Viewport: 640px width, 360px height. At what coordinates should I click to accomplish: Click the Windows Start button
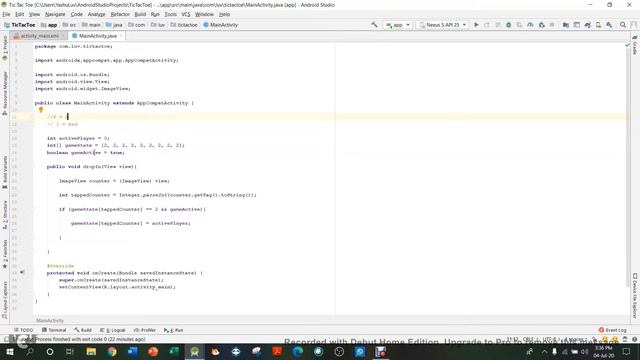10,351
